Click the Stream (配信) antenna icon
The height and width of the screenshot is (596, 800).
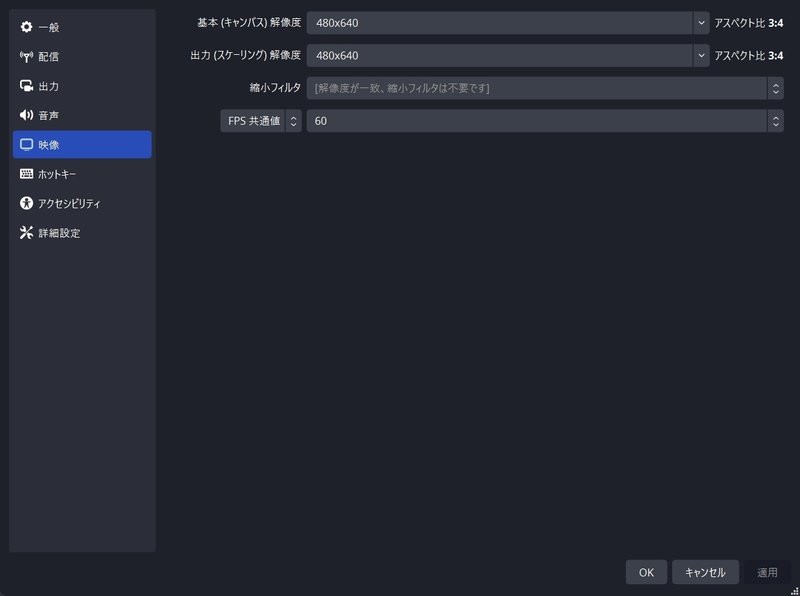click(26, 56)
